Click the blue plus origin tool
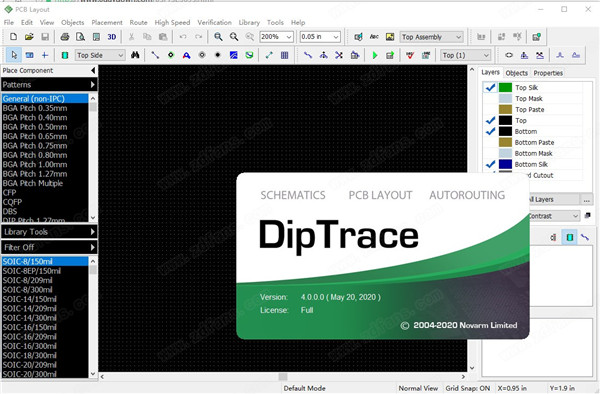 click(x=45, y=55)
